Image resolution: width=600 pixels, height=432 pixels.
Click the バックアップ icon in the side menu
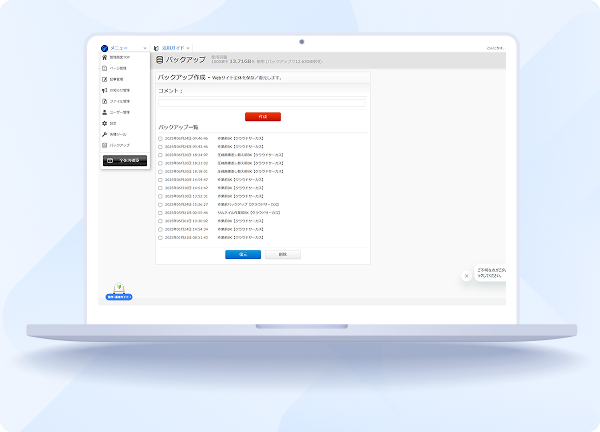(x=104, y=145)
